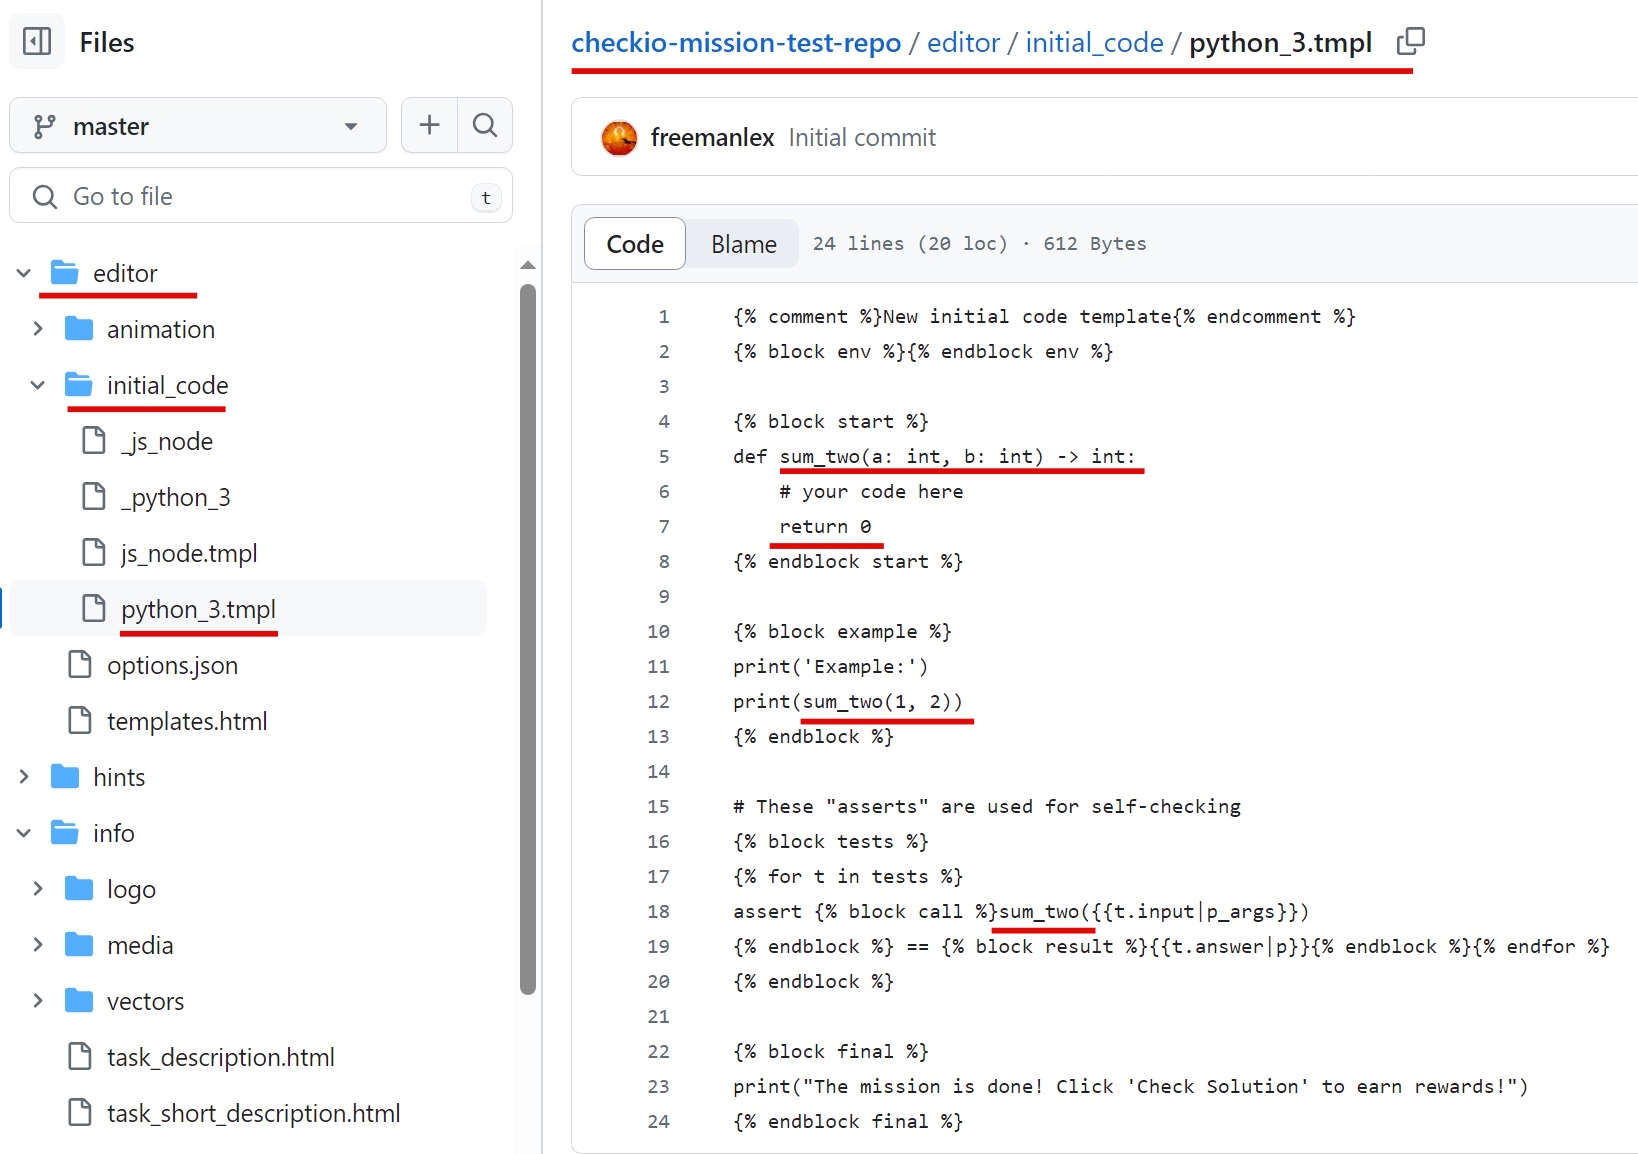The height and width of the screenshot is (1154, 1638).
Task: Go to checkio-mission-test-repo breadcrumb link
Action: point(736,42)
